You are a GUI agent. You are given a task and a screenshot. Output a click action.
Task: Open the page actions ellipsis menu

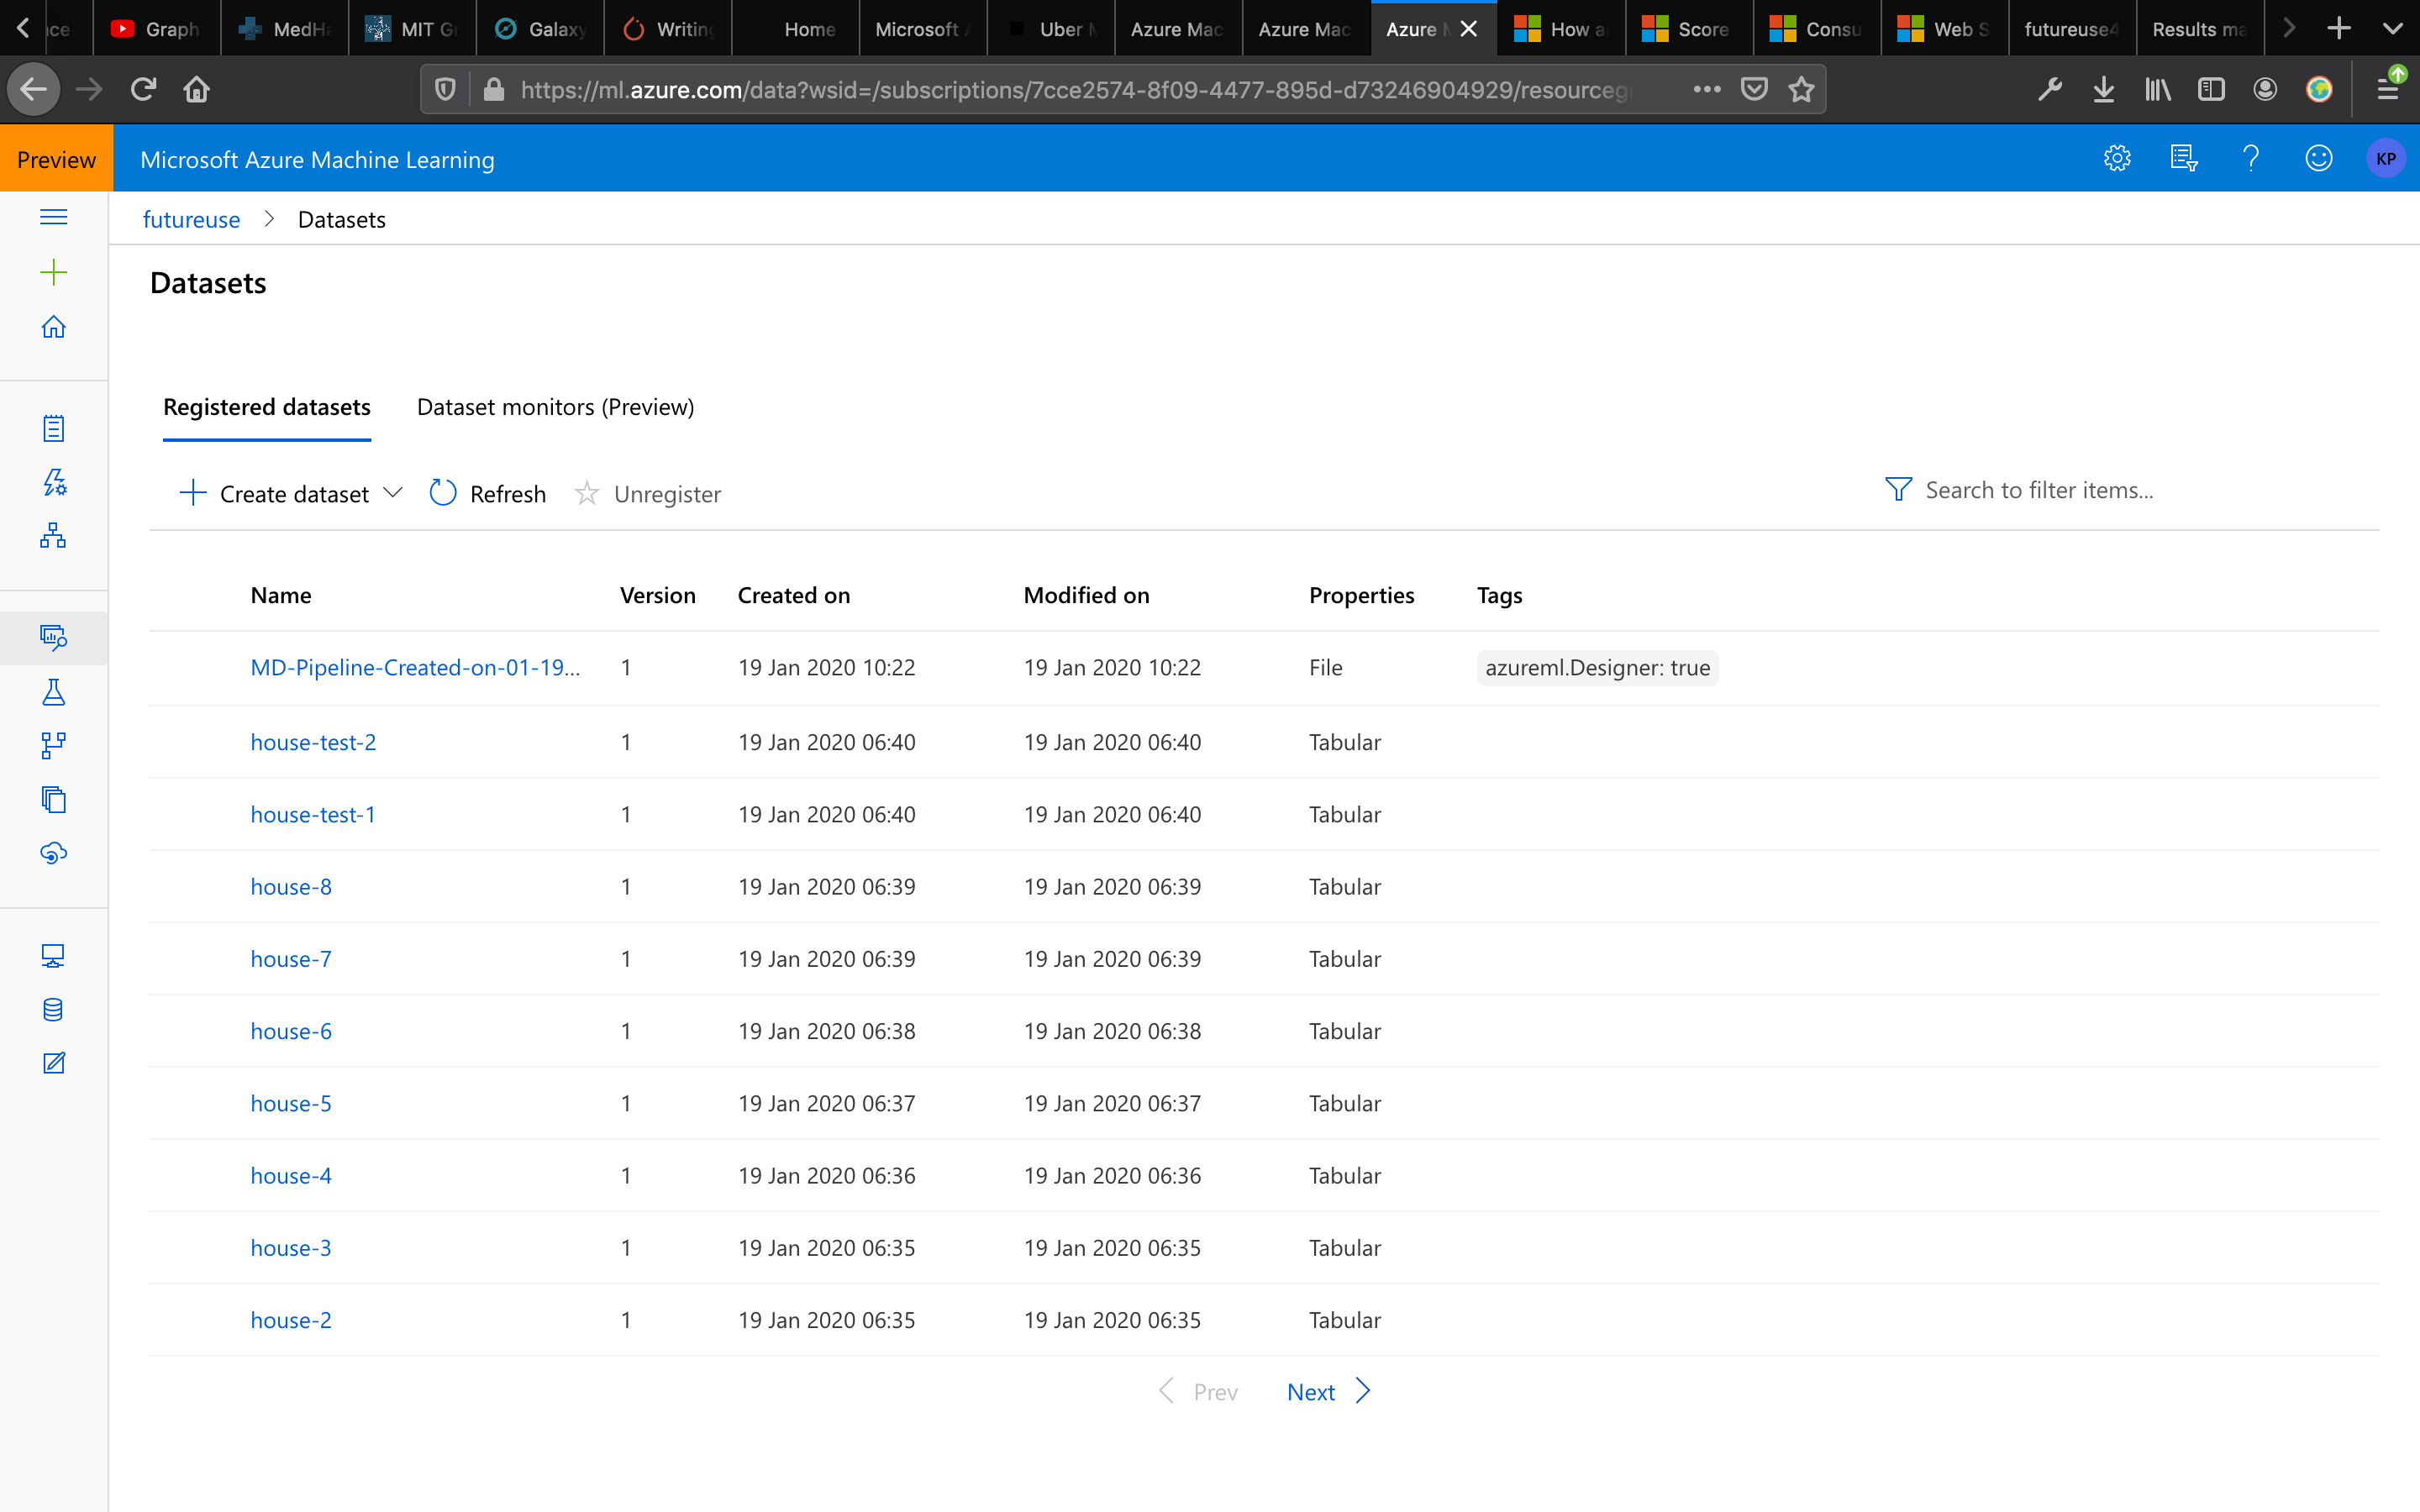click(1707, 90)
